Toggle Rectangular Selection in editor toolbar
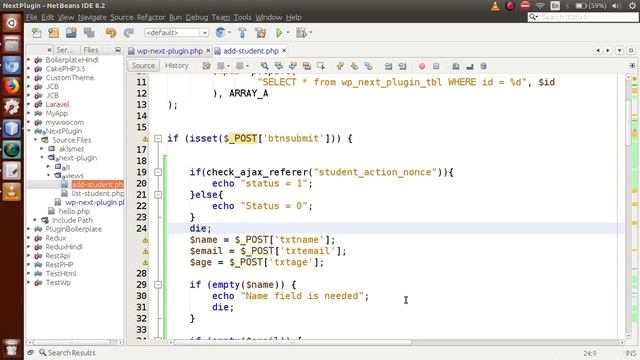This screenshot has height=360, width=640. (321, 66)
